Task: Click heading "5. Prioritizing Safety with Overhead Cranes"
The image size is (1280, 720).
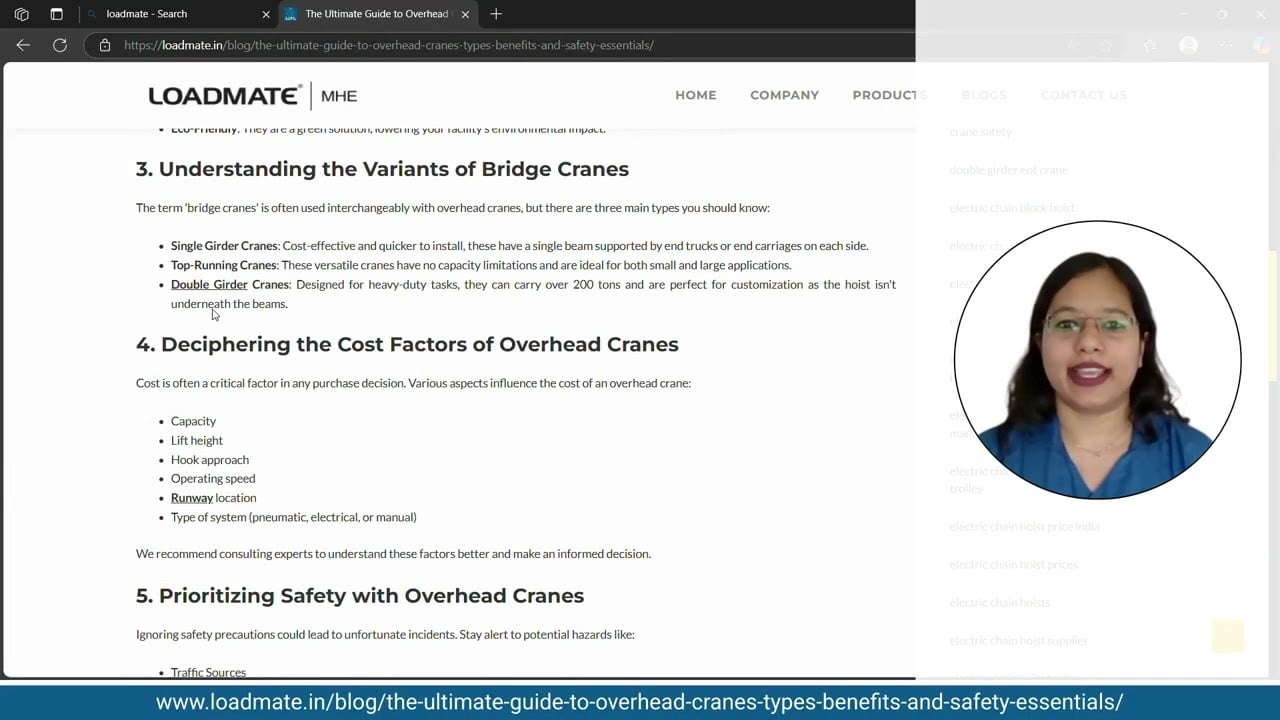Action: (360, 596)
